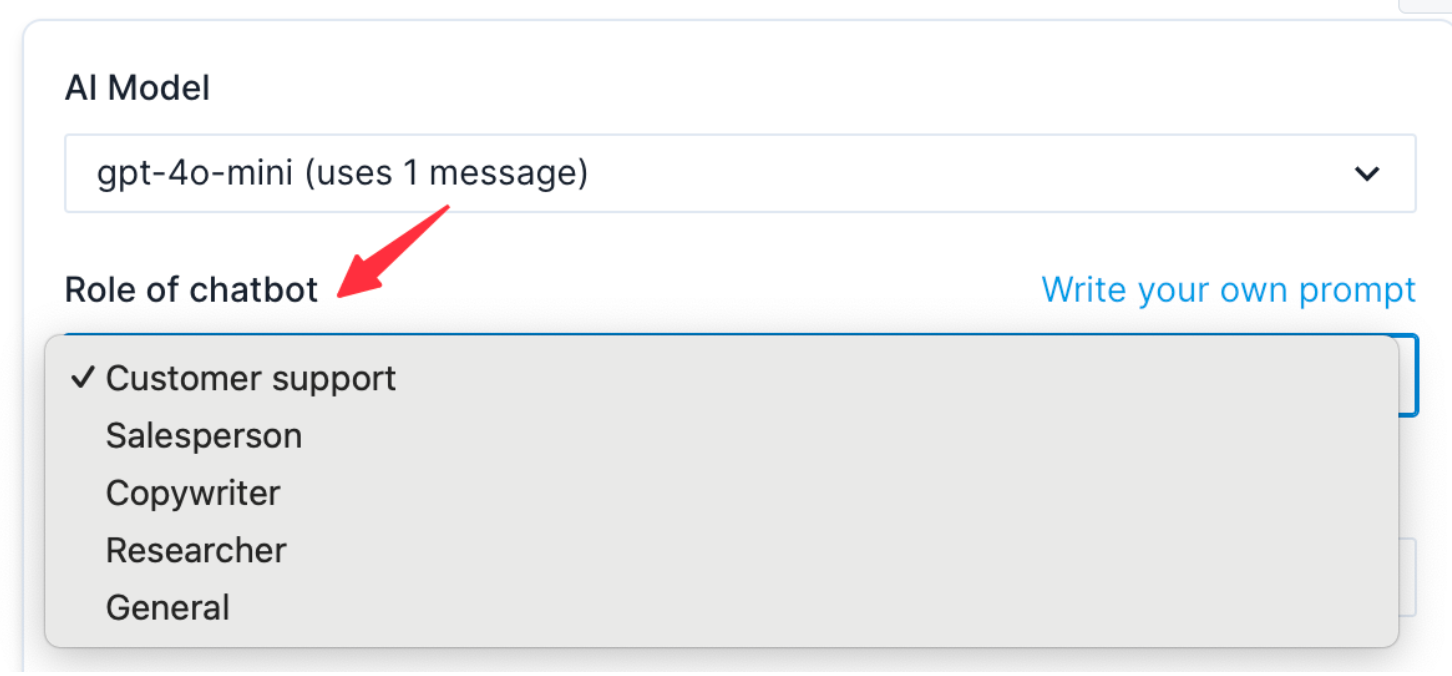Click empty space between role label and prompt link
The width and height of the screenshot is (1452, 676).
tap(680, 290)
